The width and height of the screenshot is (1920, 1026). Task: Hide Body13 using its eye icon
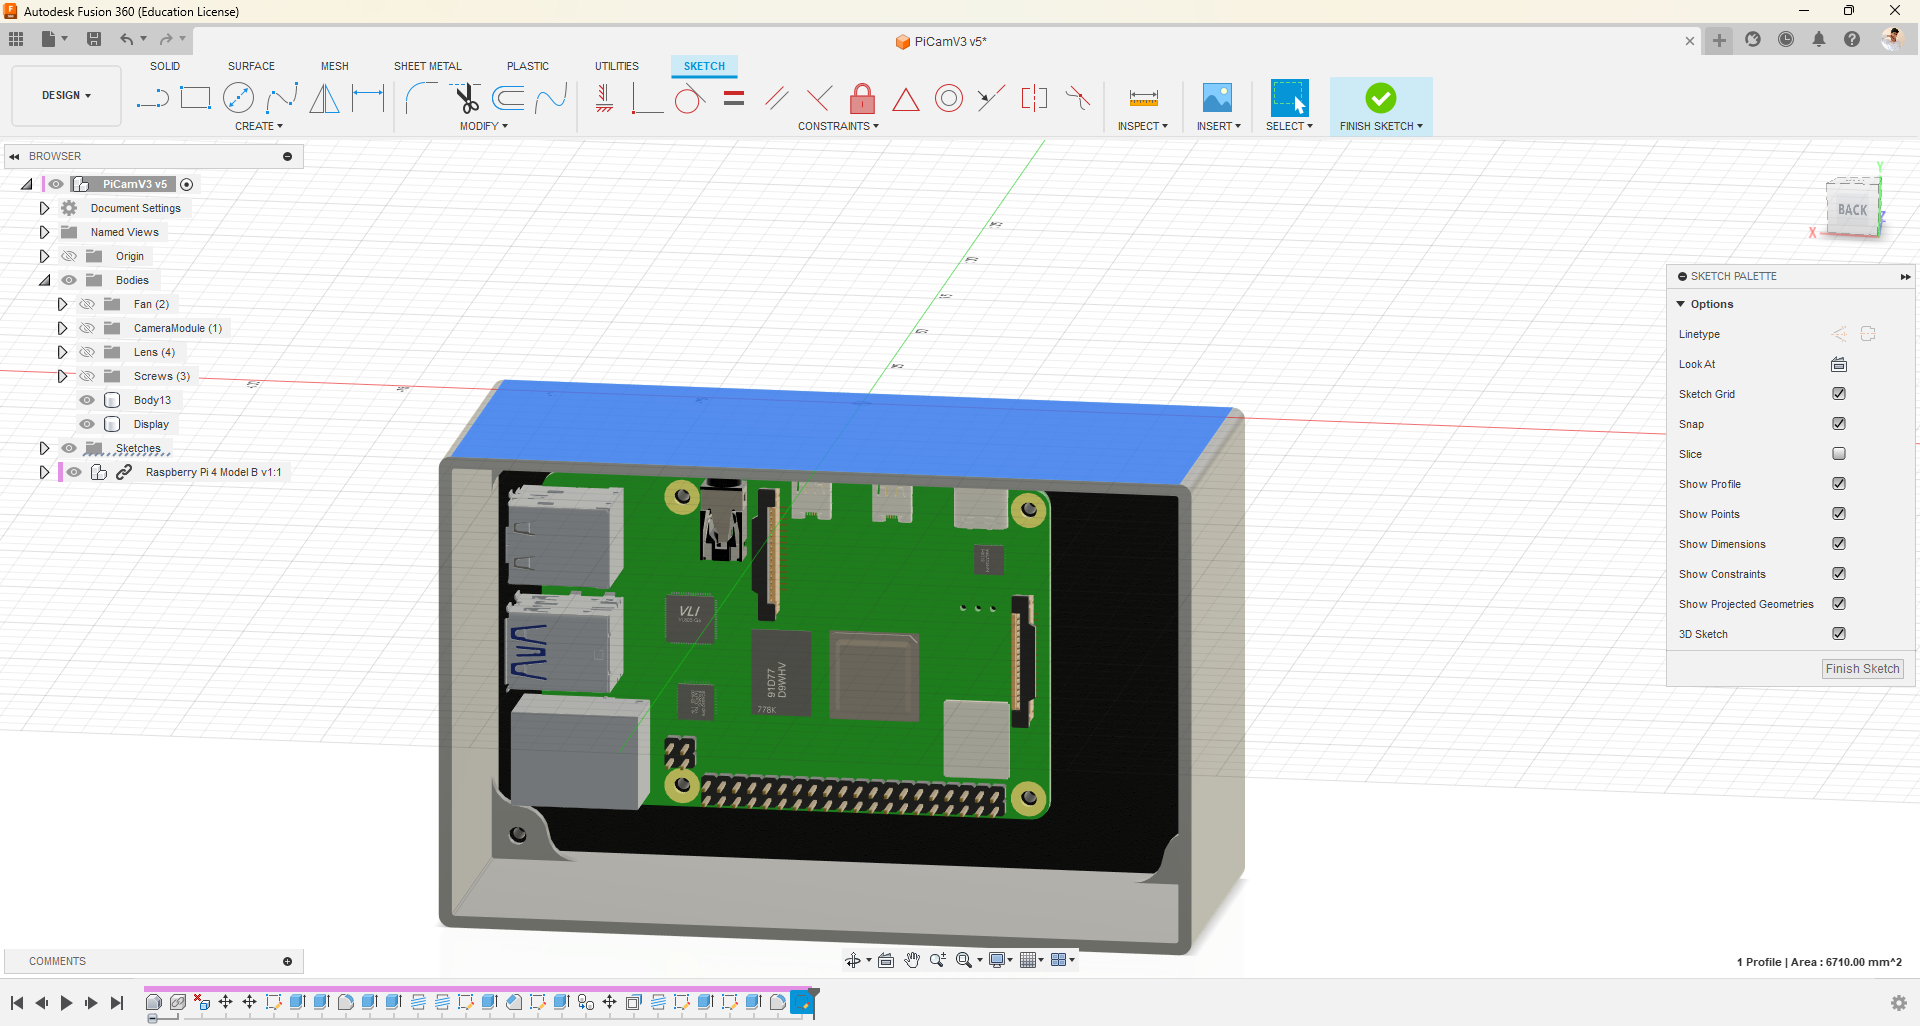click(87, 400)
